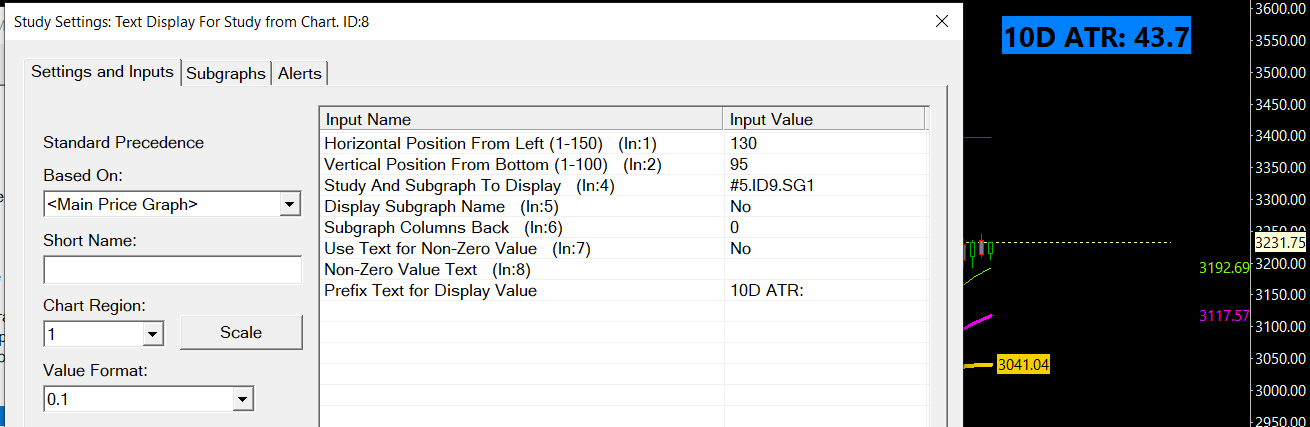Click the Input Value column header

(826, 120)
